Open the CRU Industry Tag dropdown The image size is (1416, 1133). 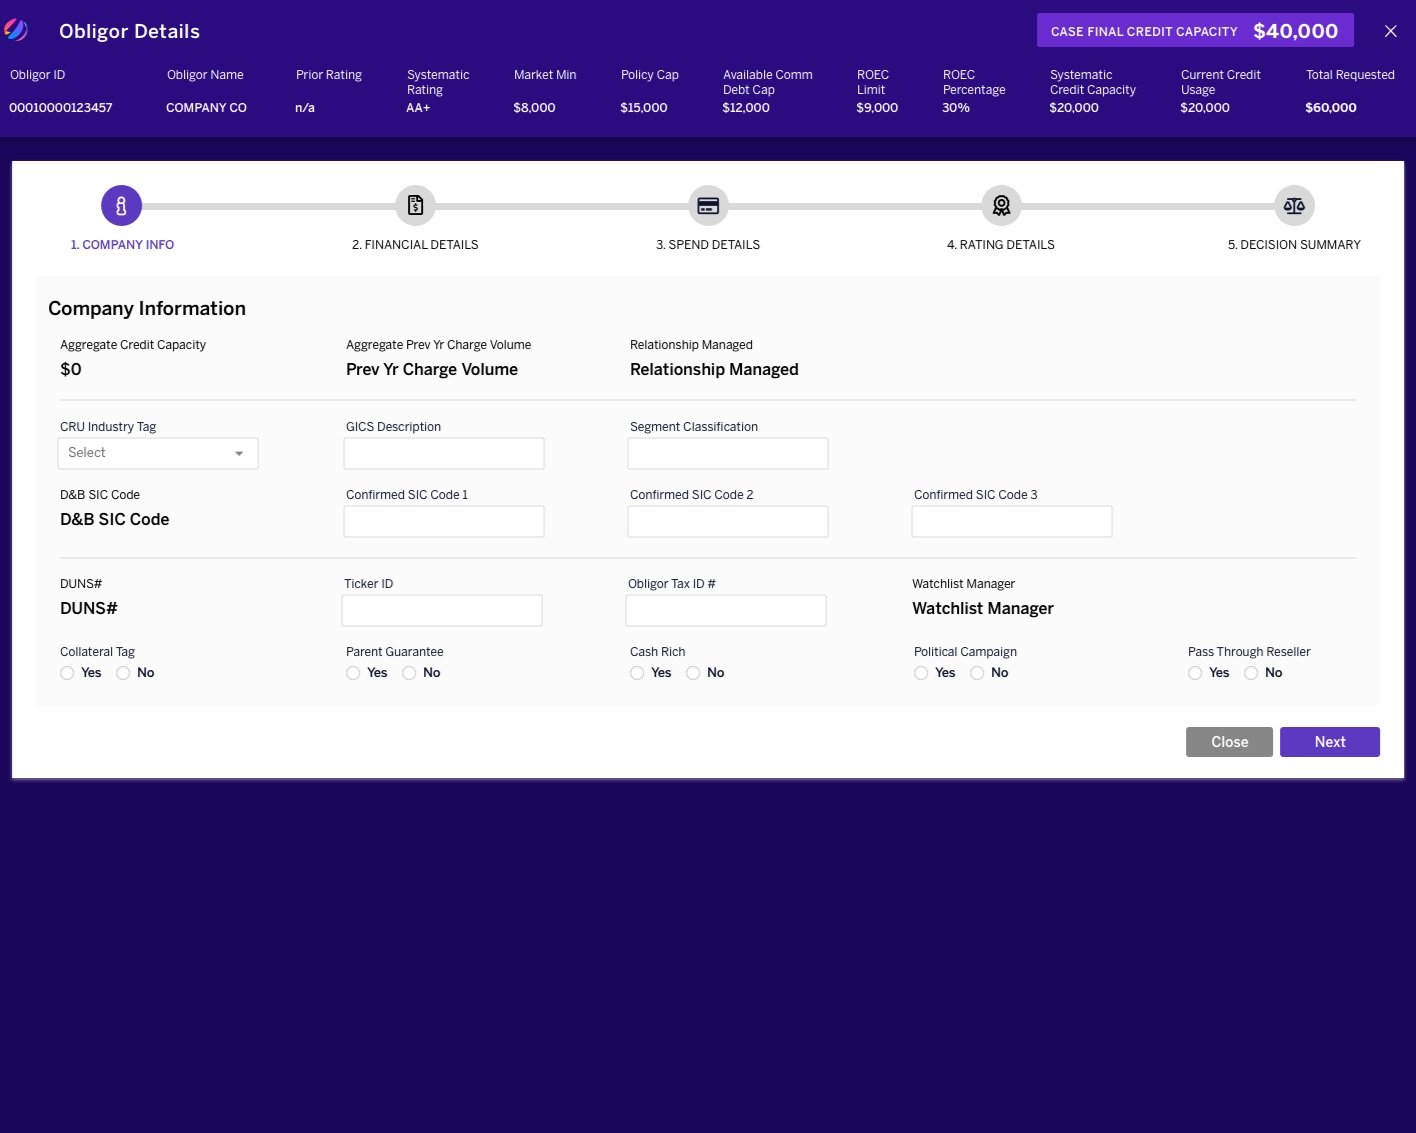pyautogui.click(x=158, y=453)
